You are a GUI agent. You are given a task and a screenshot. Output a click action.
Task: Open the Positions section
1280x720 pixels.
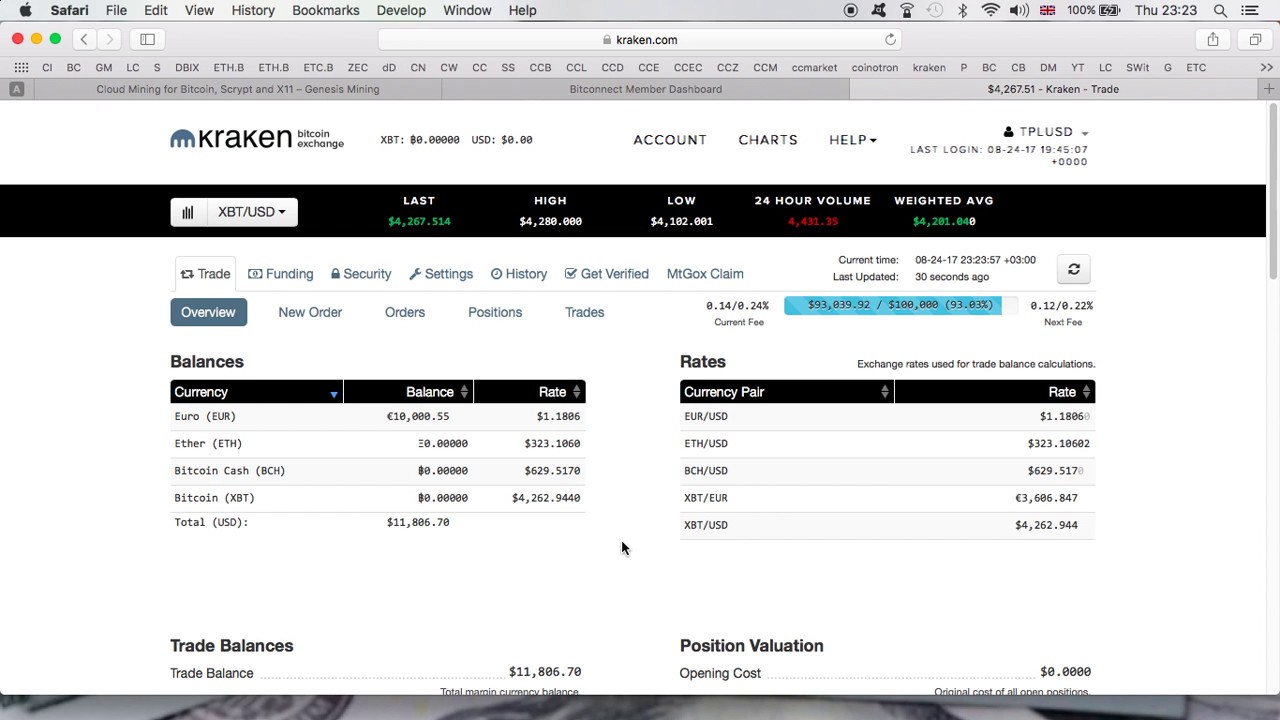(x=495, y=312)
